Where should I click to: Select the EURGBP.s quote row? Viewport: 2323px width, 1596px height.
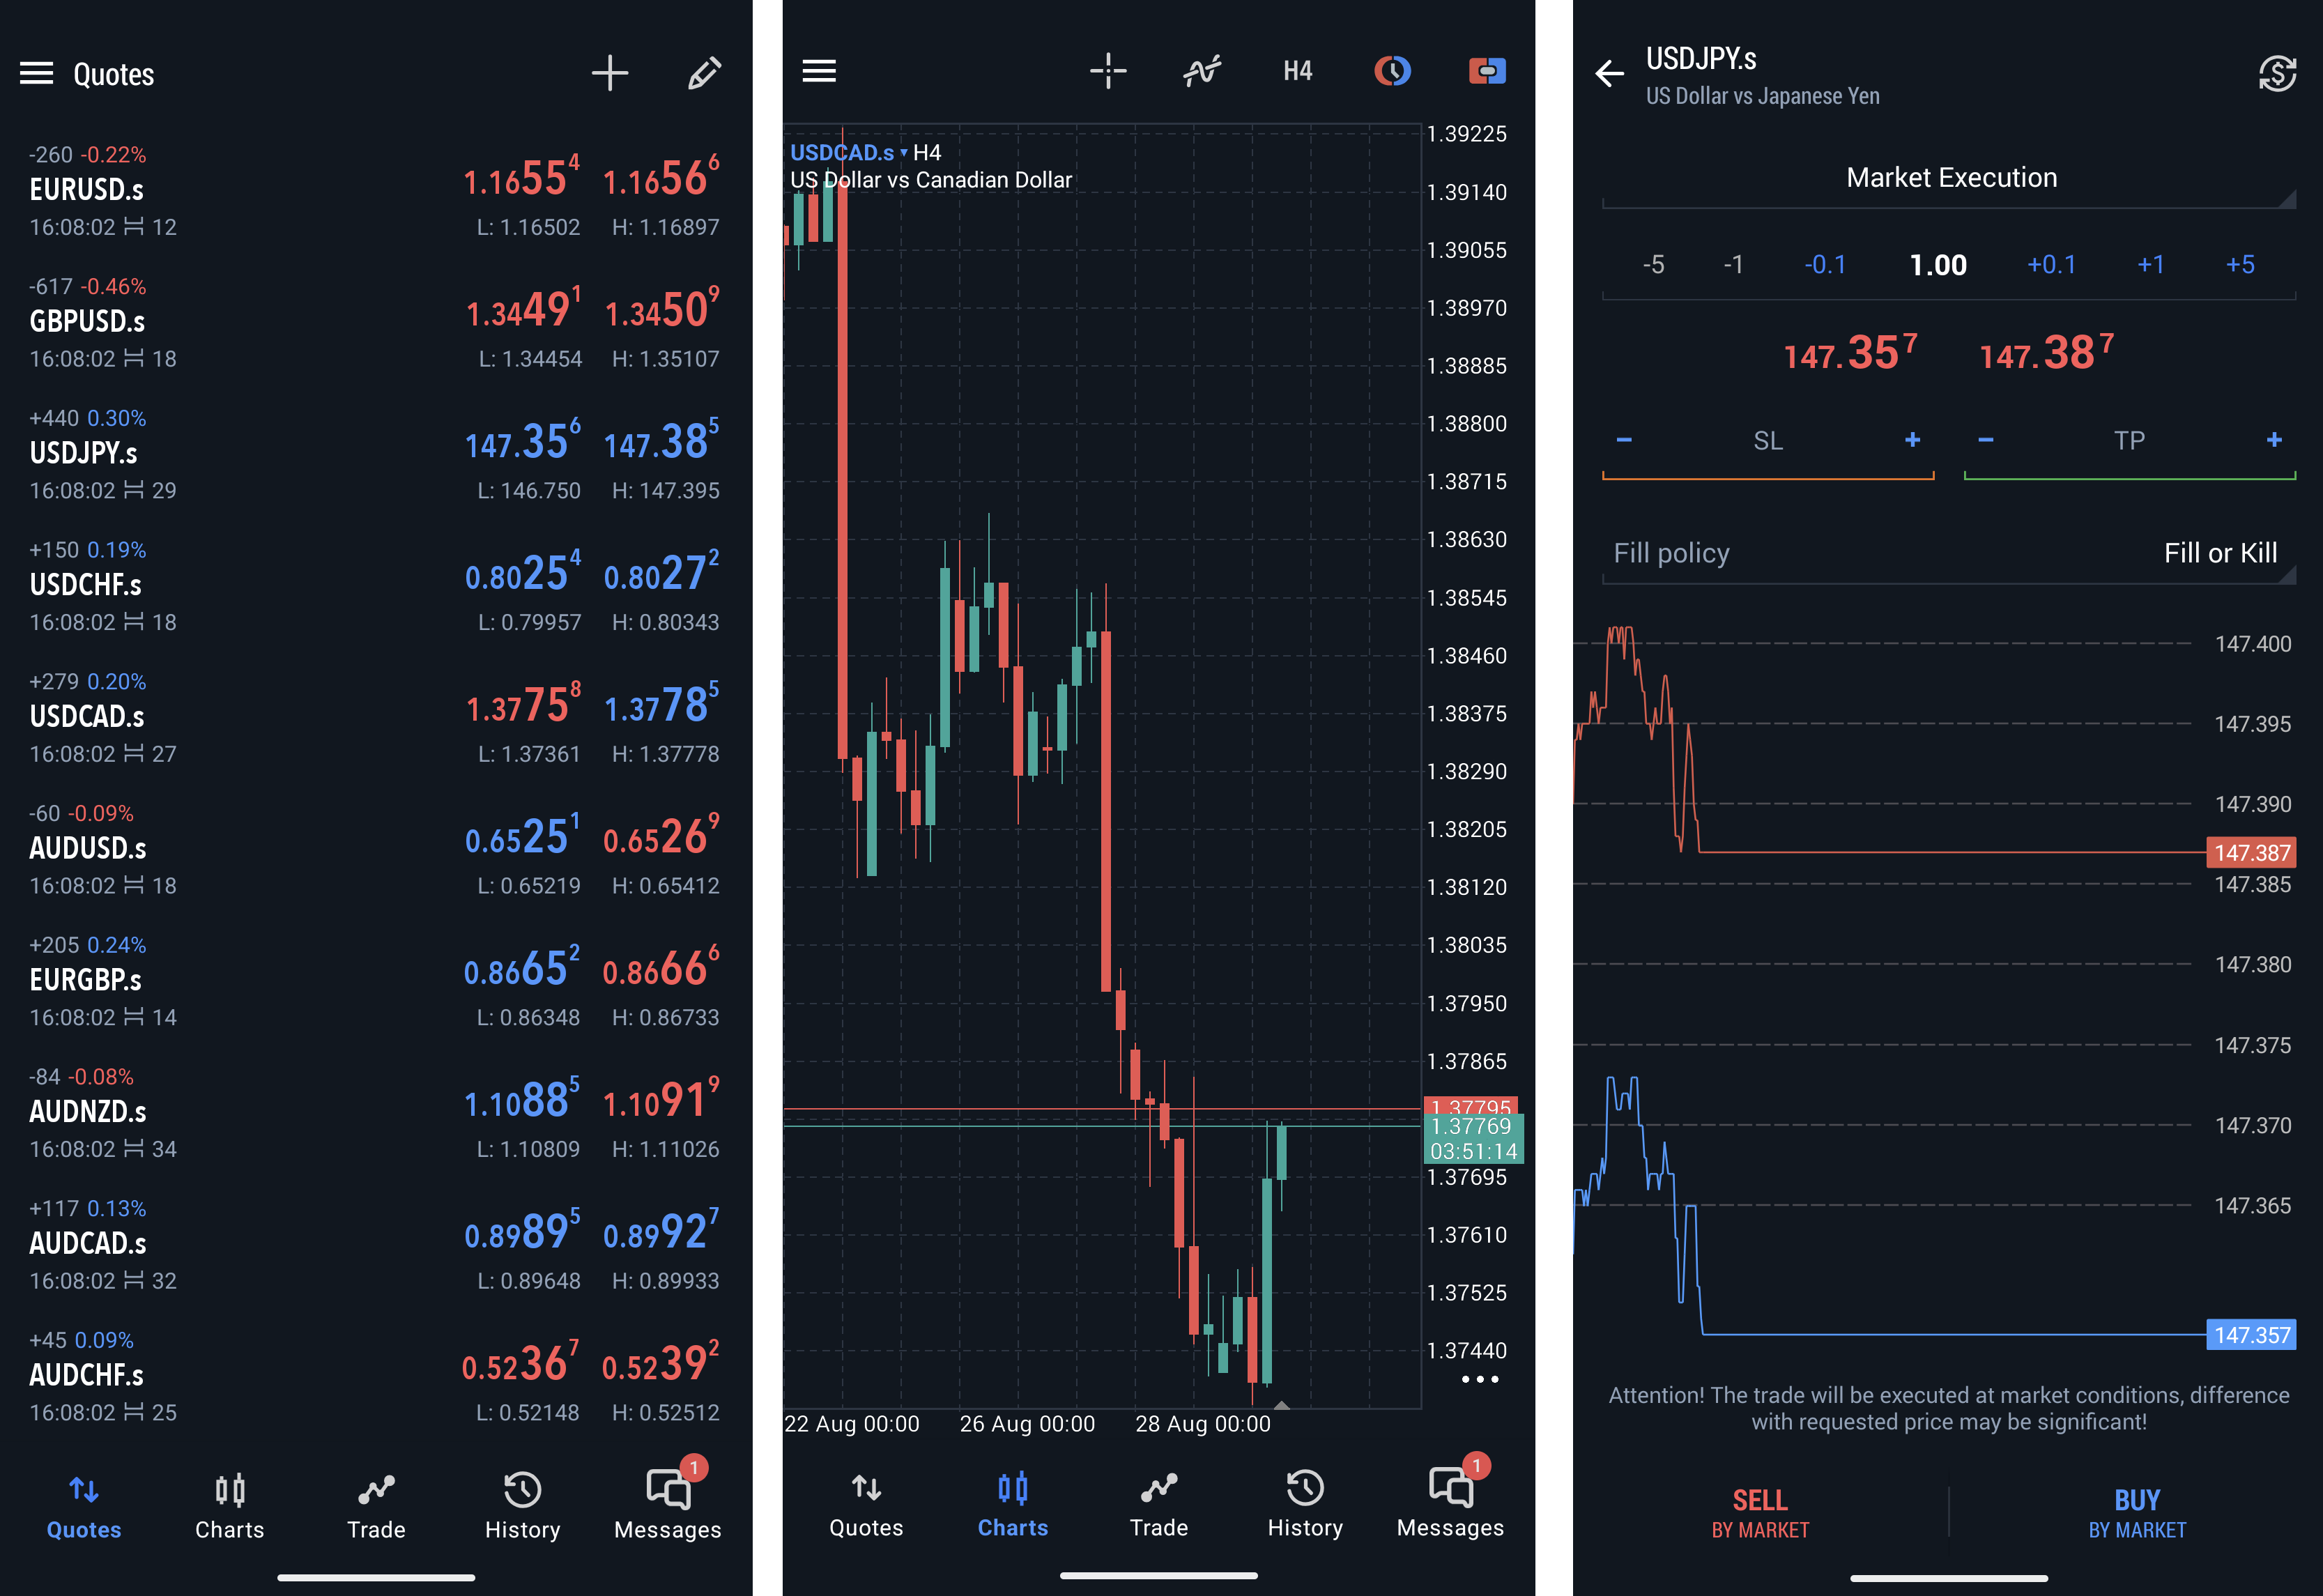click(x=376, y=981)
